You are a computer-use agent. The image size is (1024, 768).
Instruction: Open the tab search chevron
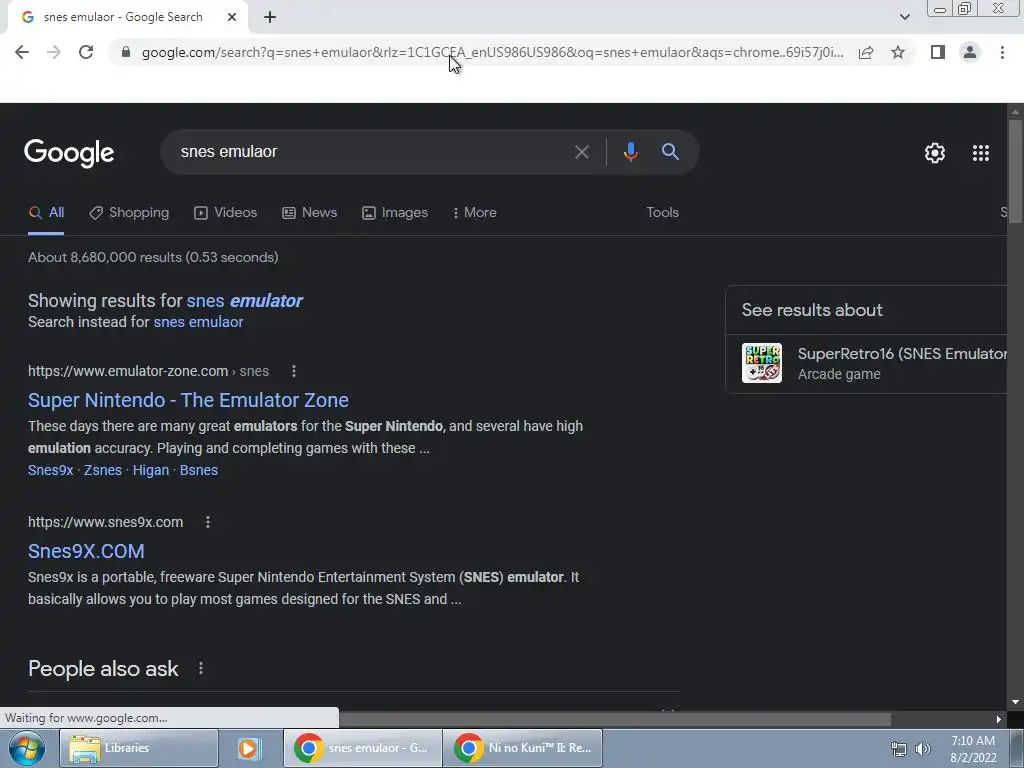click(x=904, y=17)
